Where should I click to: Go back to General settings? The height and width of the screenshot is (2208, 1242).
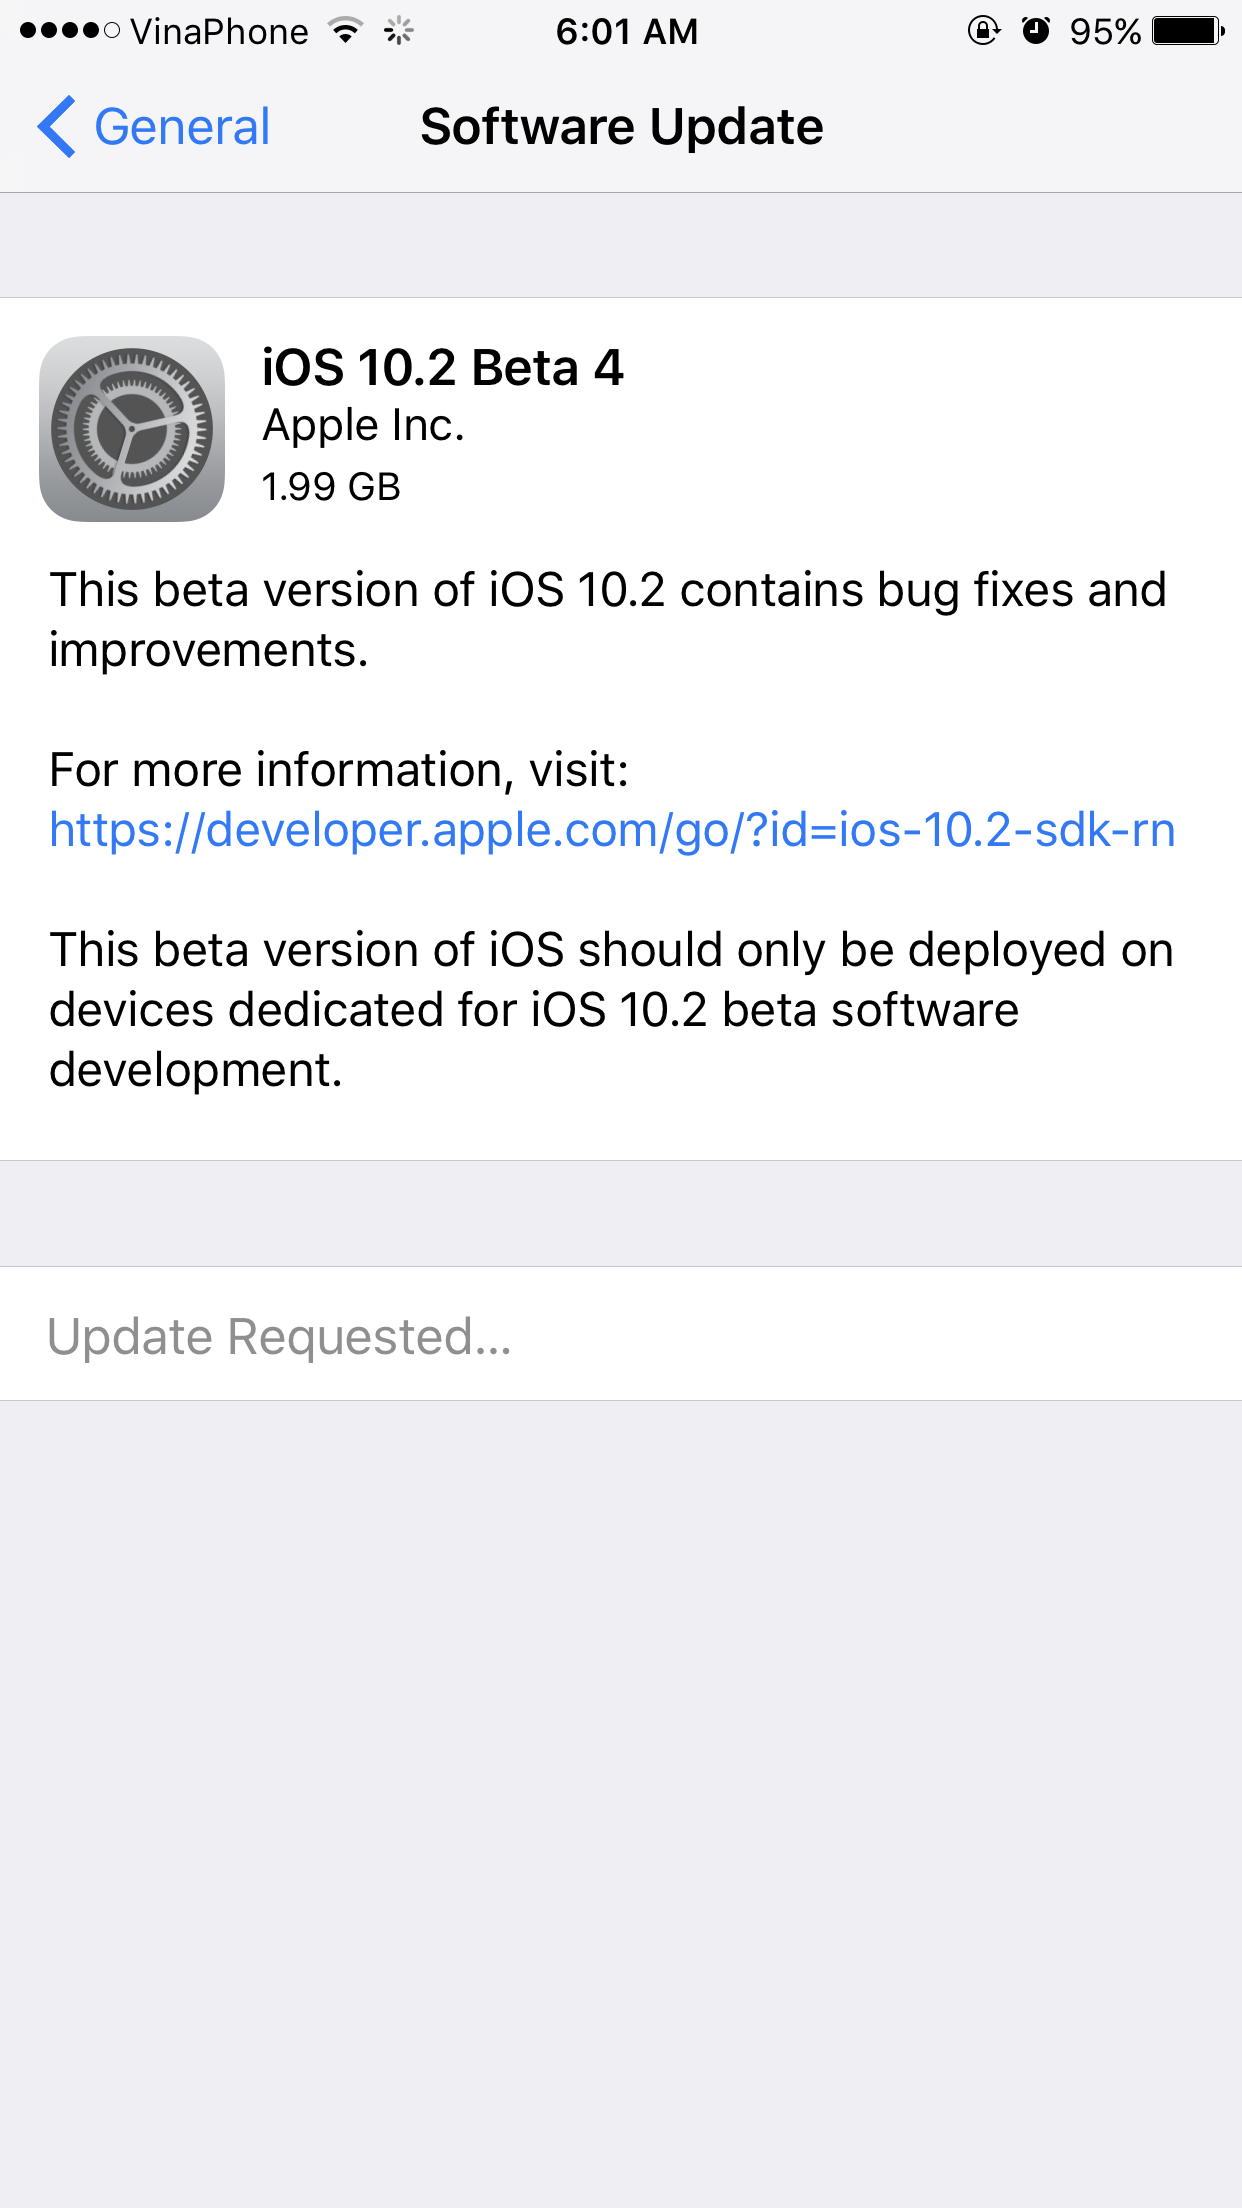(181, 127)
